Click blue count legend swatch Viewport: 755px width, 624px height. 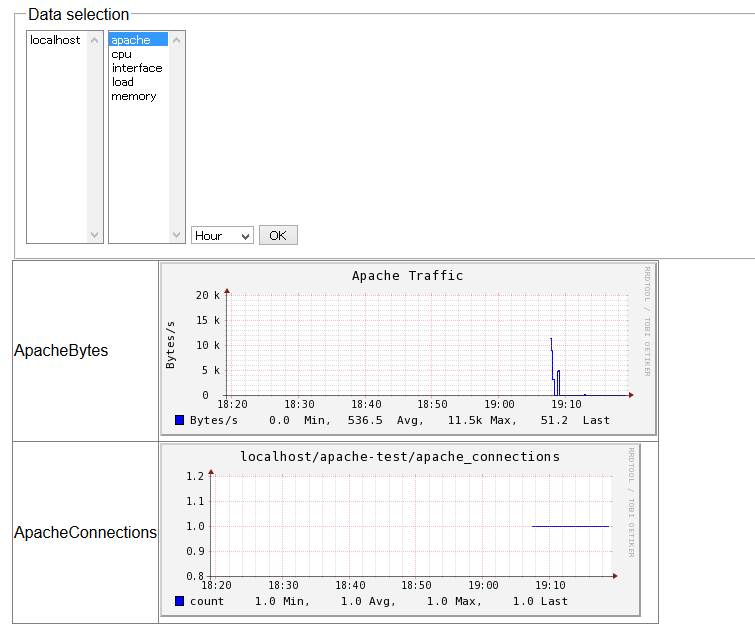[x=179, y=601]
